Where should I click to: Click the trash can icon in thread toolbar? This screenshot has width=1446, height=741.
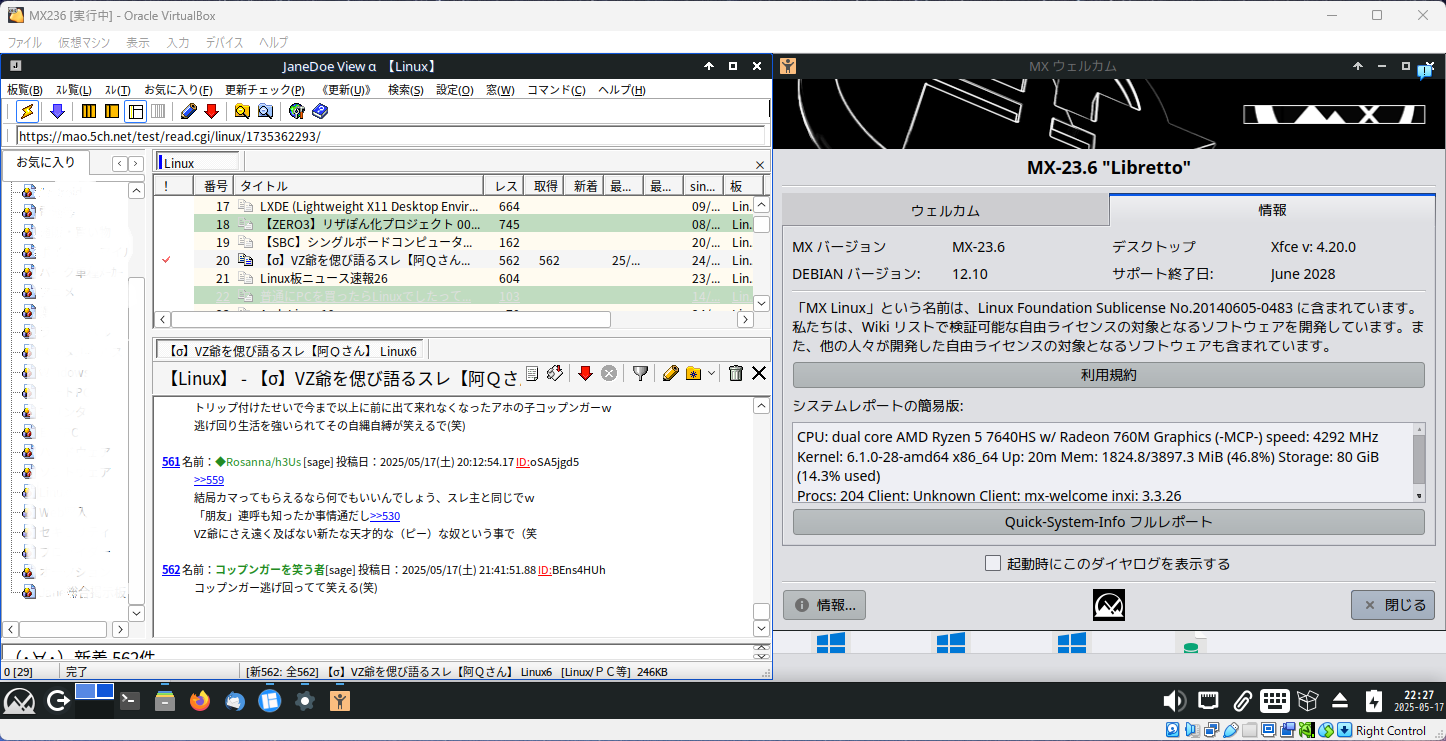pos(735,373)
